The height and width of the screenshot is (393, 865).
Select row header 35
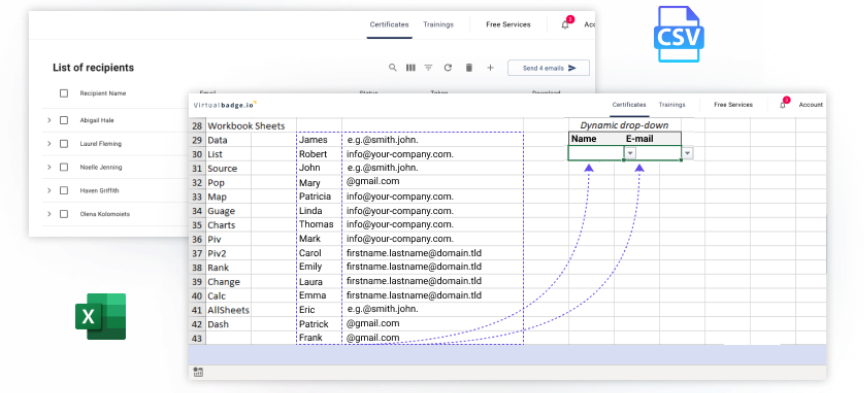pyautogui.click(x=197, y=225)
